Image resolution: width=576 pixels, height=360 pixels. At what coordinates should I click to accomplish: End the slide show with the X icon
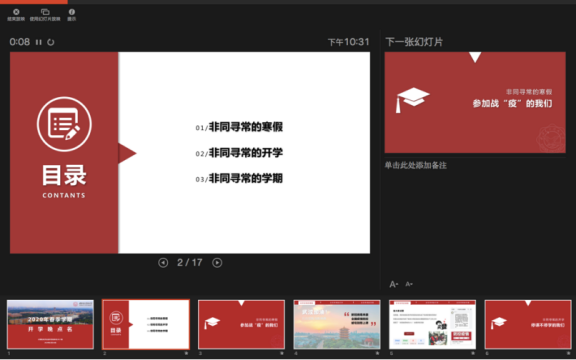pyautogui.click(x=16, y=12)
